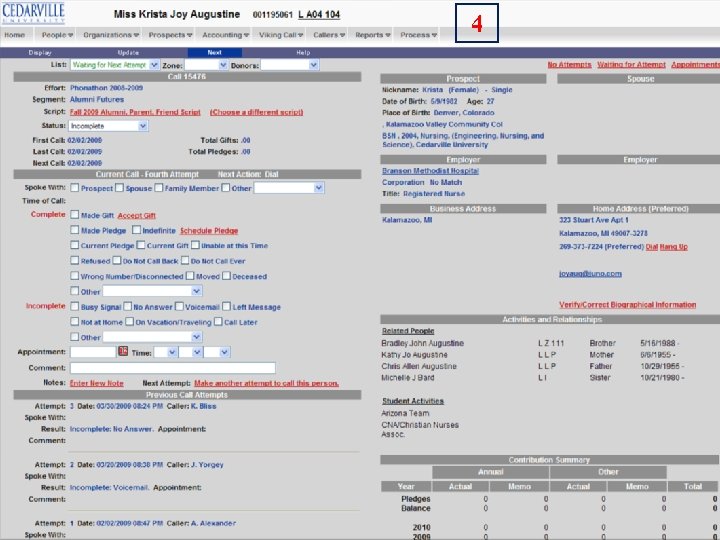Select the No Answer checkbox
Viewport: 720px width, 540px height.
pos(128,306)
